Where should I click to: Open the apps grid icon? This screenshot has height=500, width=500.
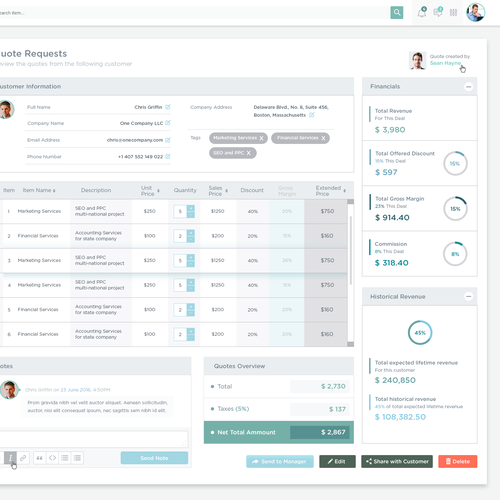[x=453, y=13]
